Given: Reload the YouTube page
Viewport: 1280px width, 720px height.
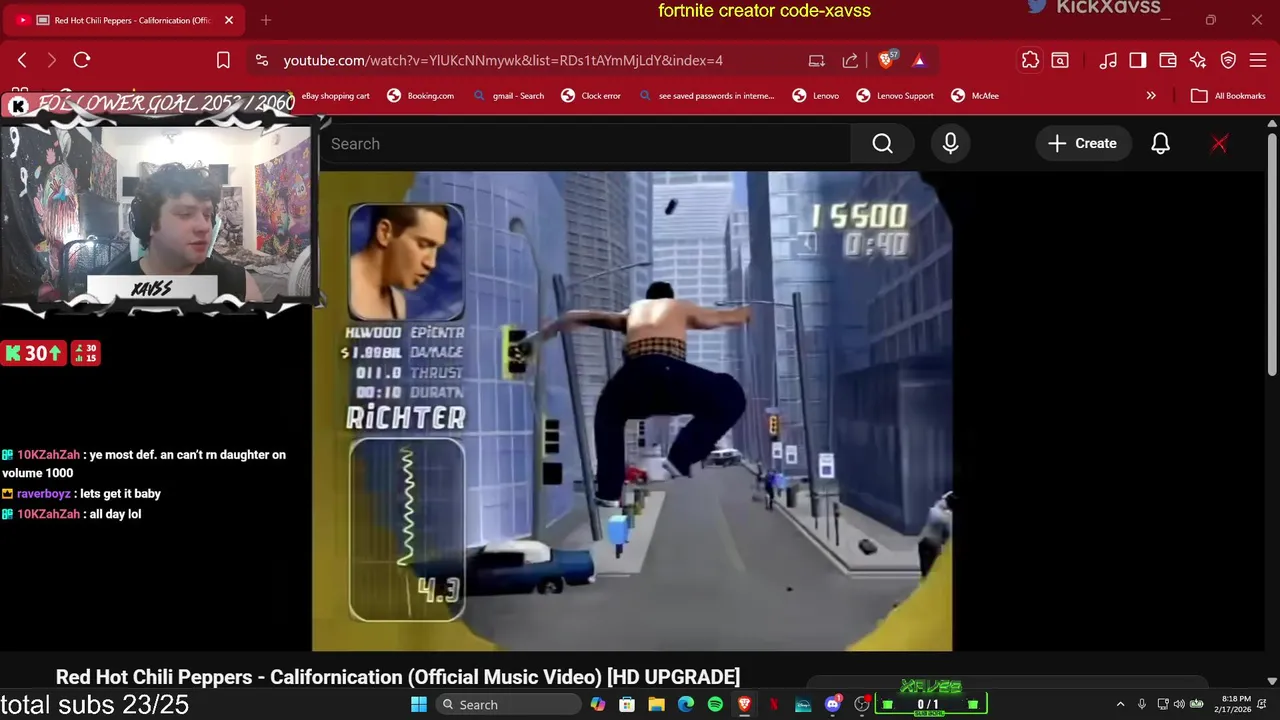Looking at the screenshot, I should [x=82, y=60].
